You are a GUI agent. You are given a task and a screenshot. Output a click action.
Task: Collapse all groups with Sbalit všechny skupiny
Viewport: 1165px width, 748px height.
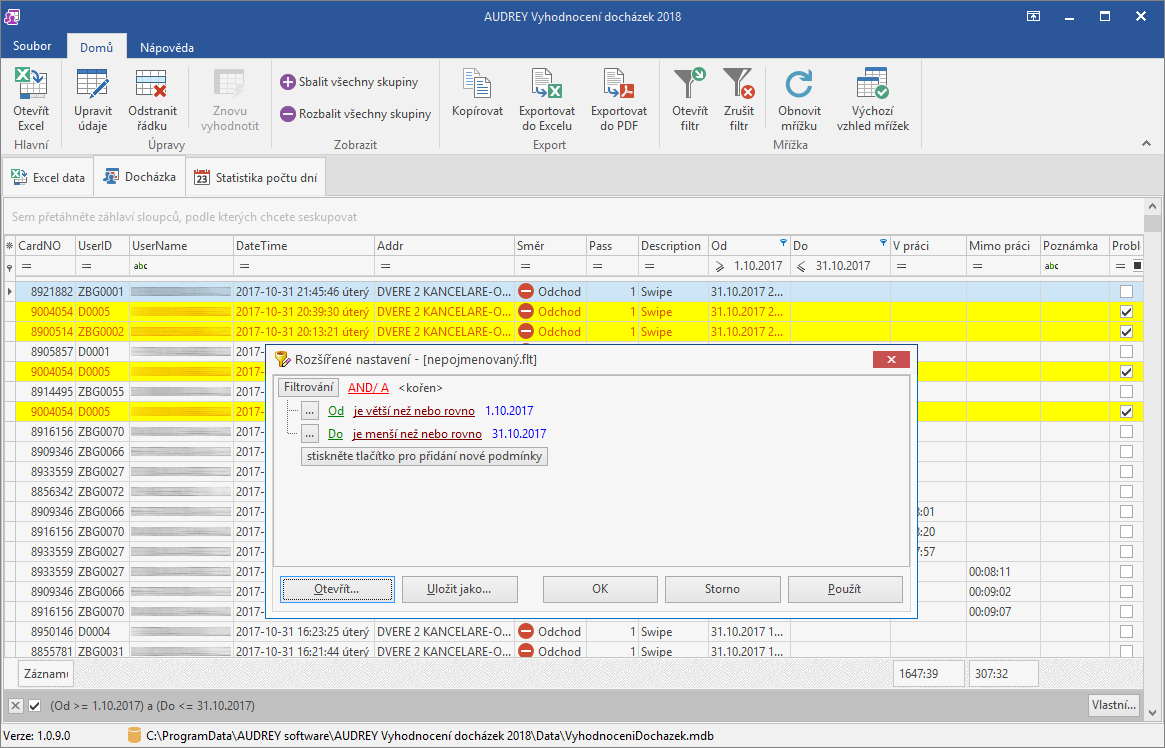(x=349, y=82)
